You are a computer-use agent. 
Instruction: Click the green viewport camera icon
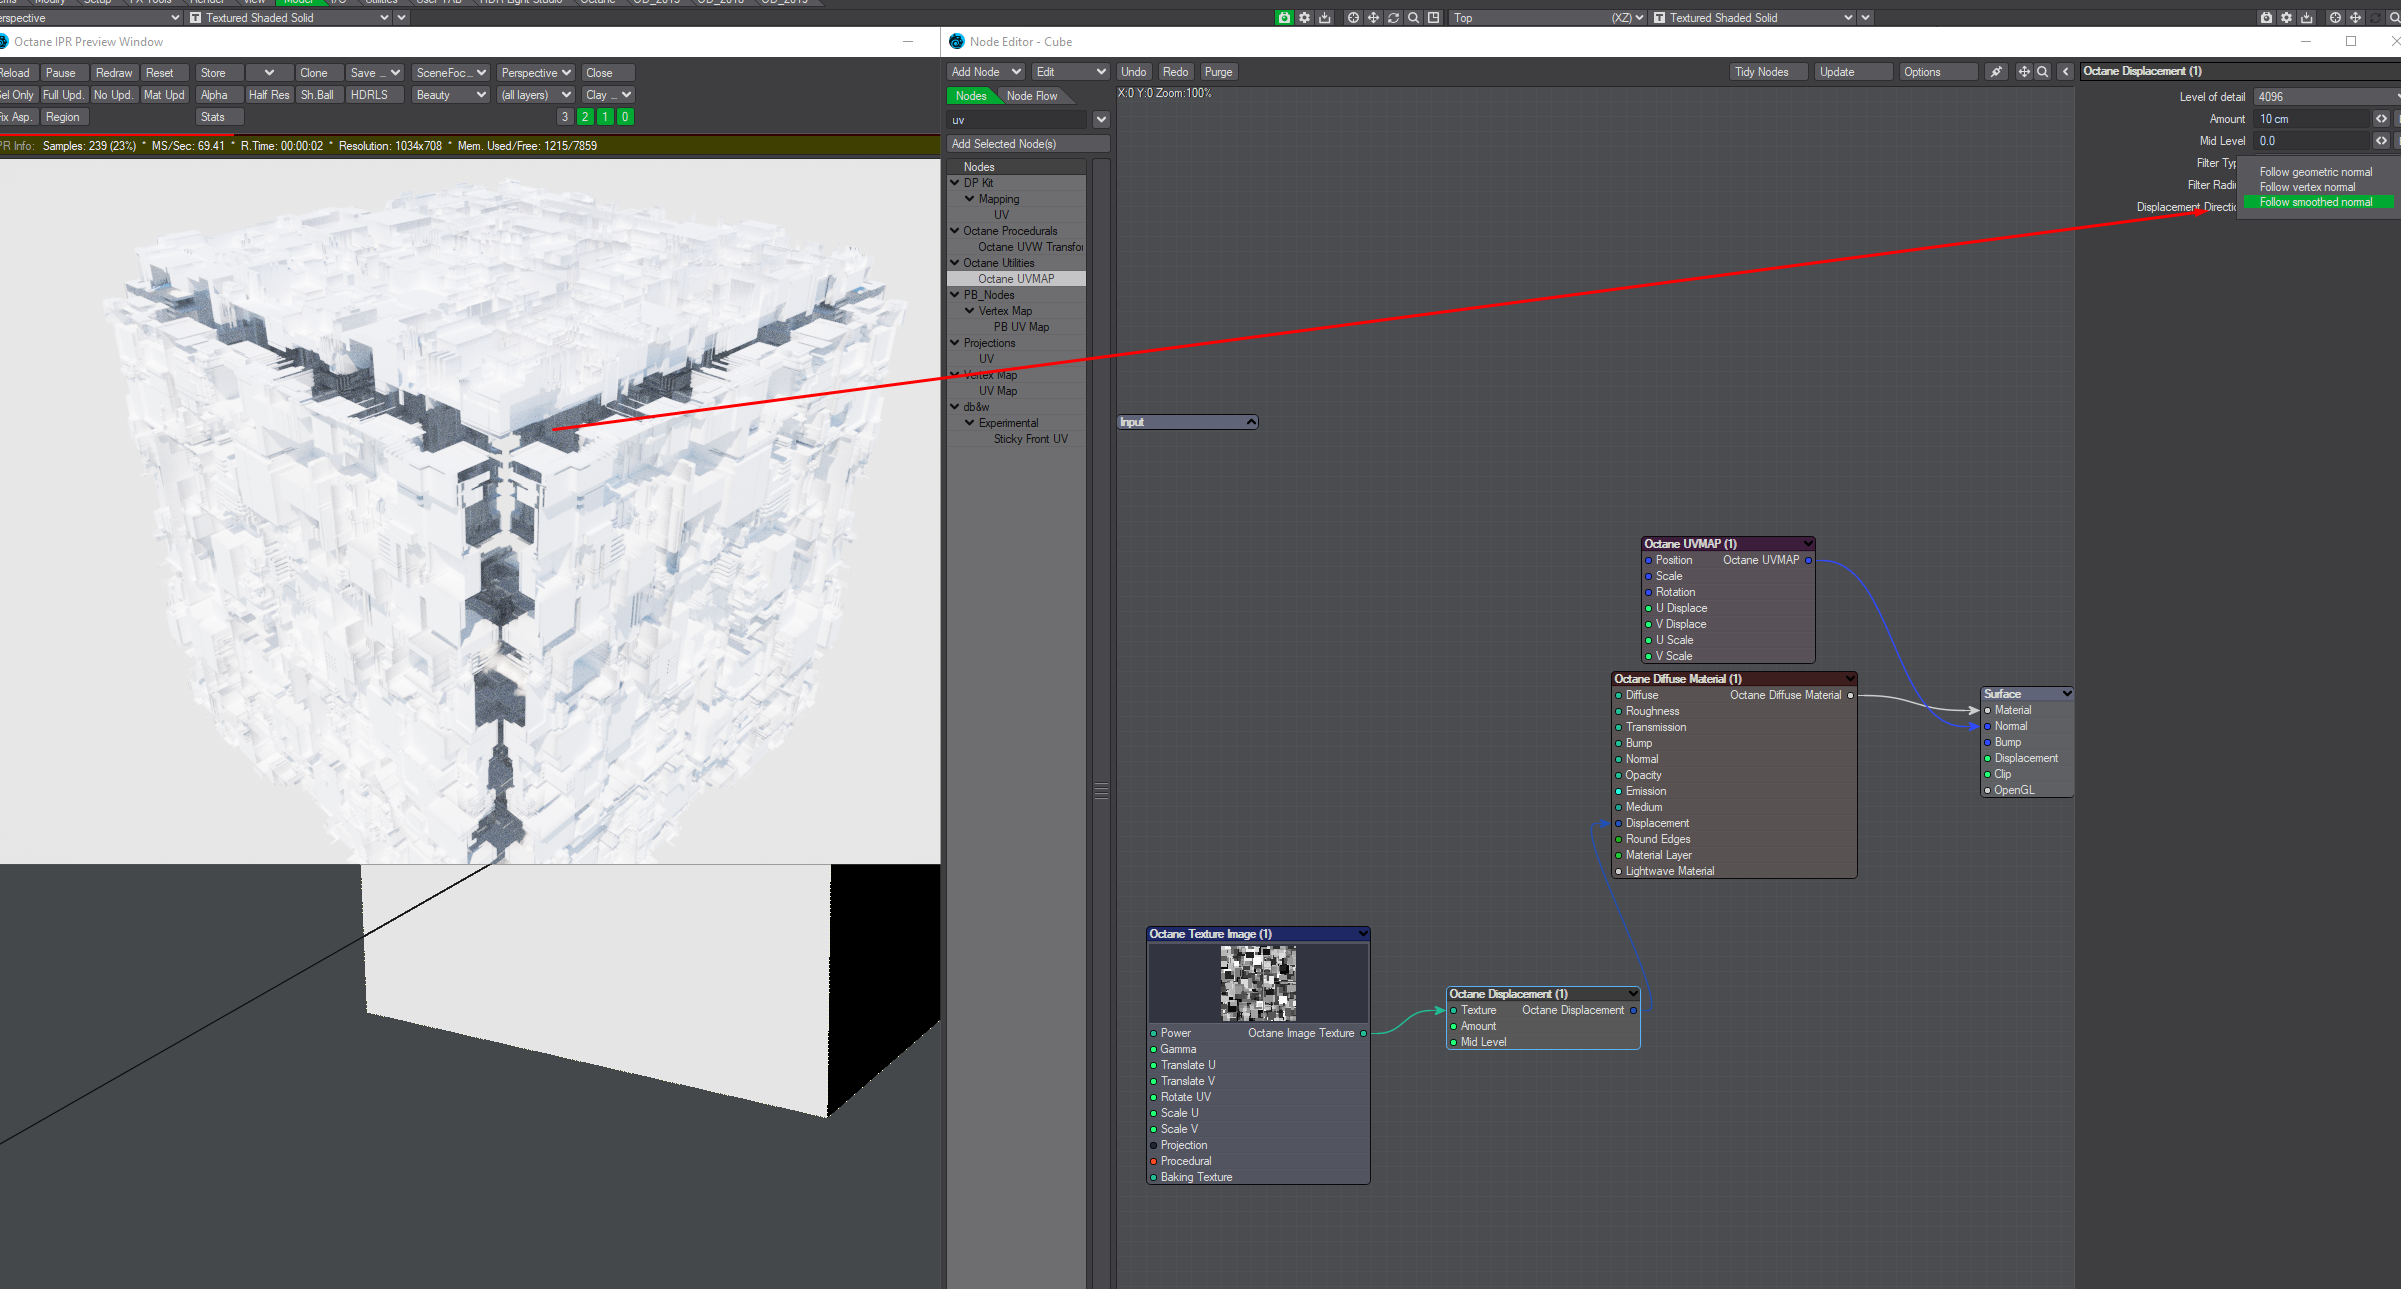tap(1284, 18)
